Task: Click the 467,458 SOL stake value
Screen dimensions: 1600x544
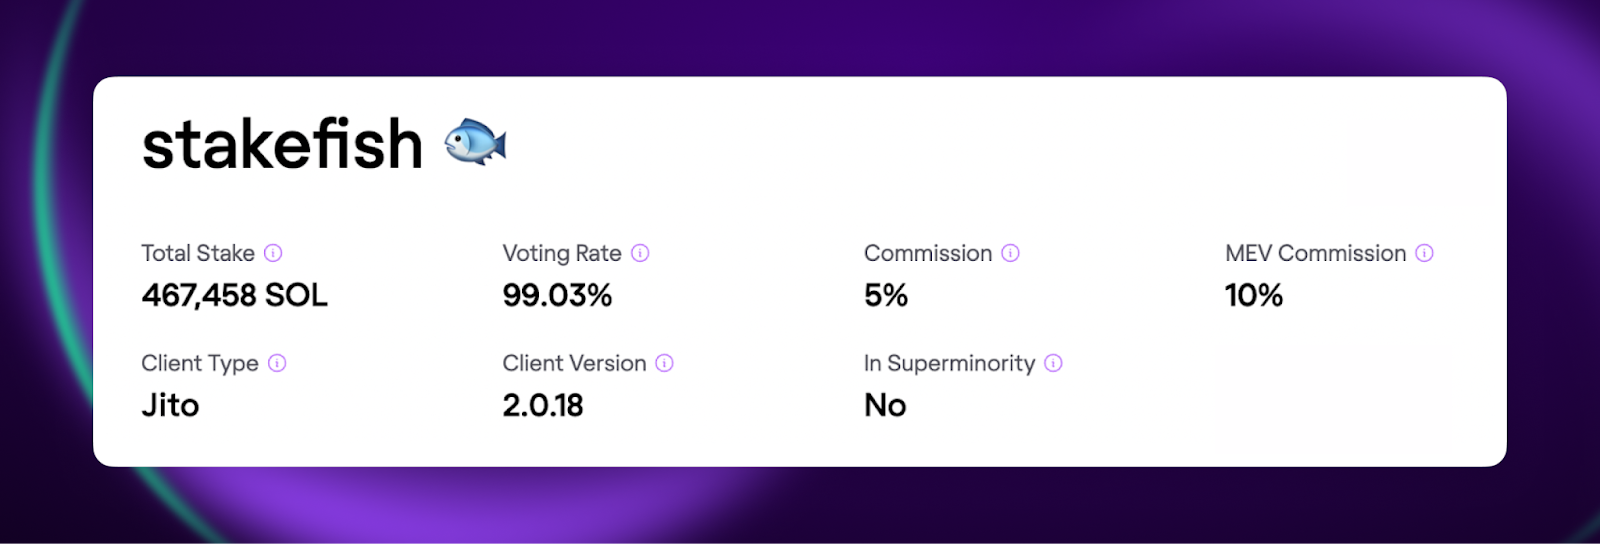Action: click(x=234, y=295)
